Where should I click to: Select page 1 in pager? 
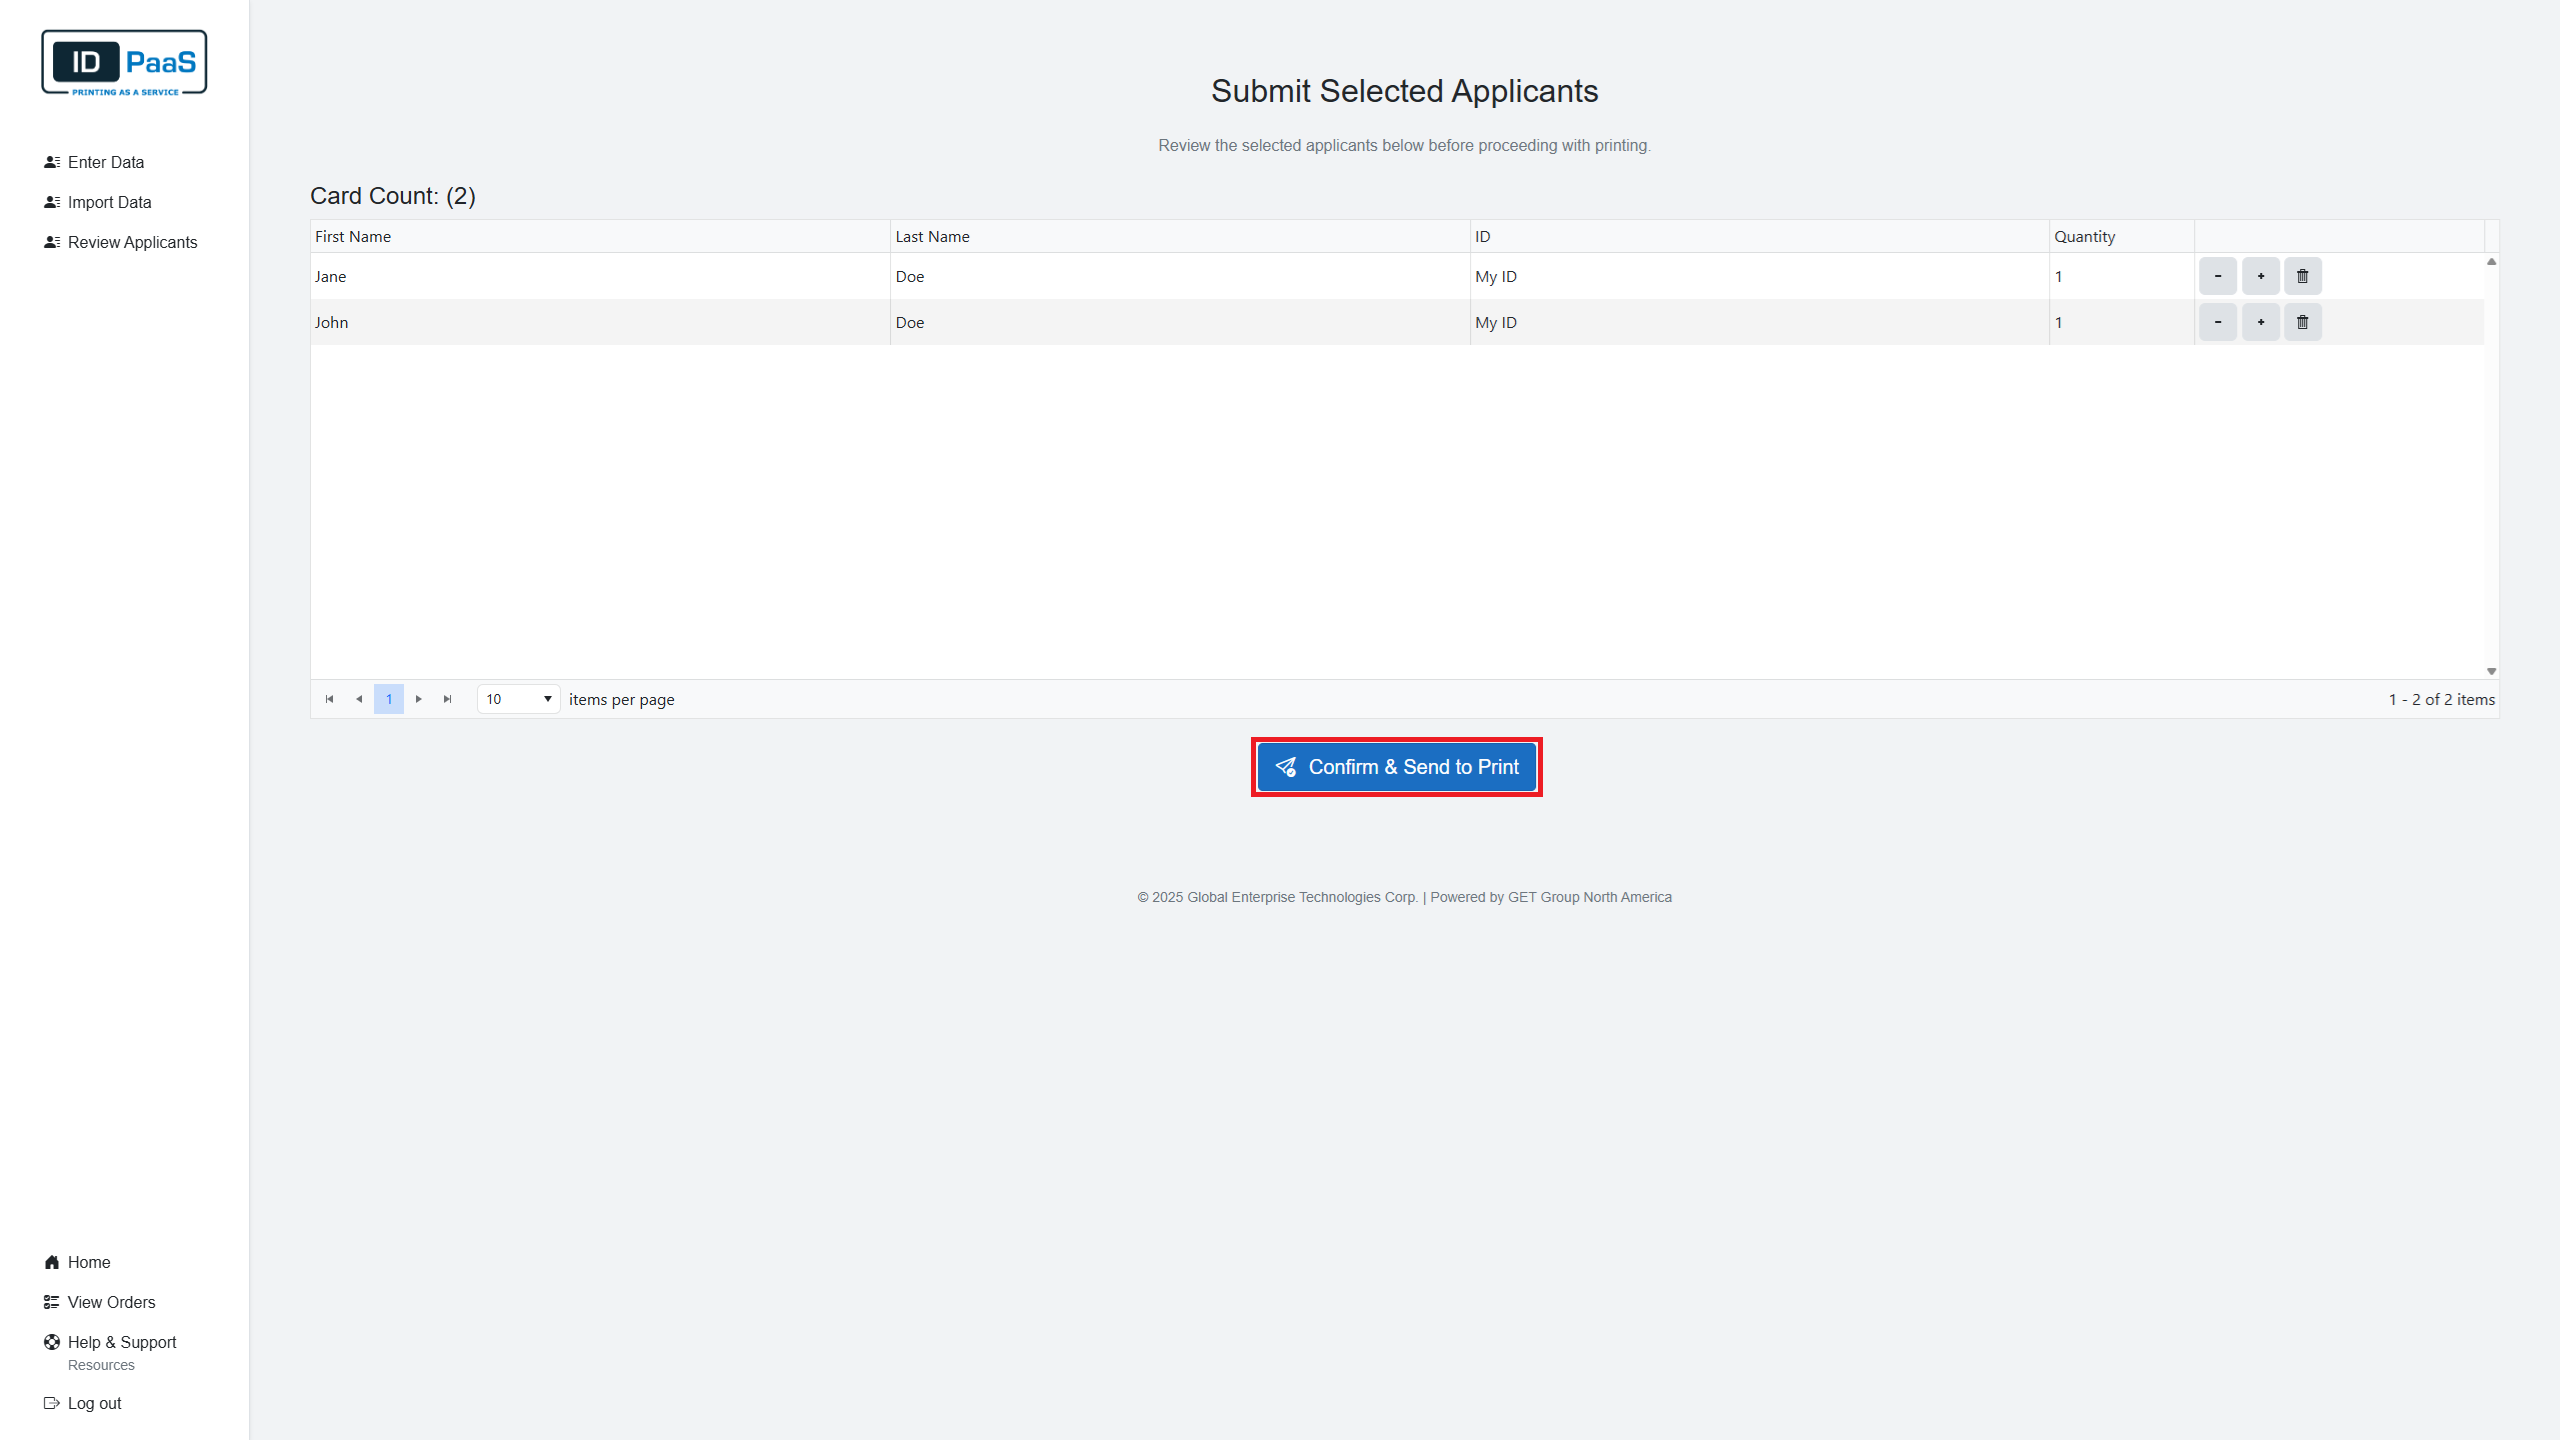coord(389,699)
